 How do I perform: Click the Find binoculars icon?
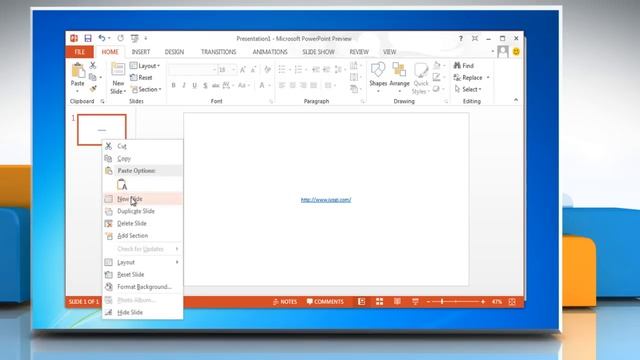[x=457, y=66]
